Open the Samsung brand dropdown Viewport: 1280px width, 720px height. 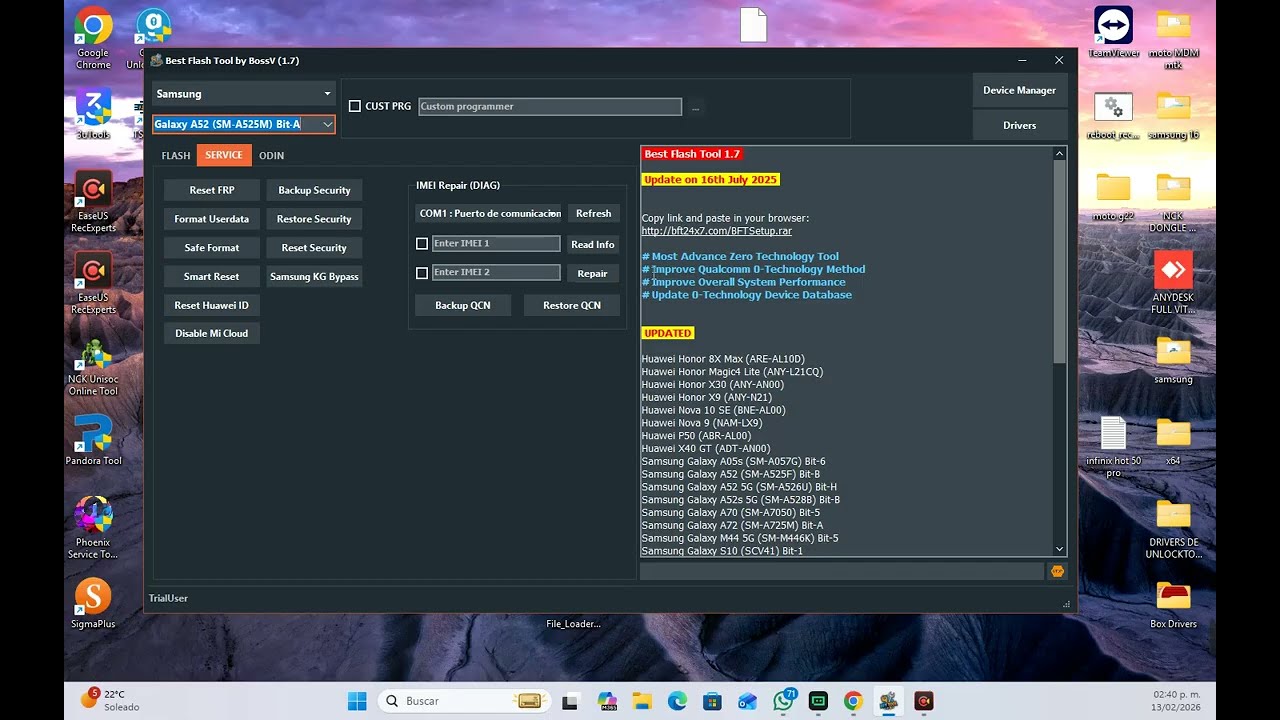point(243,94)
